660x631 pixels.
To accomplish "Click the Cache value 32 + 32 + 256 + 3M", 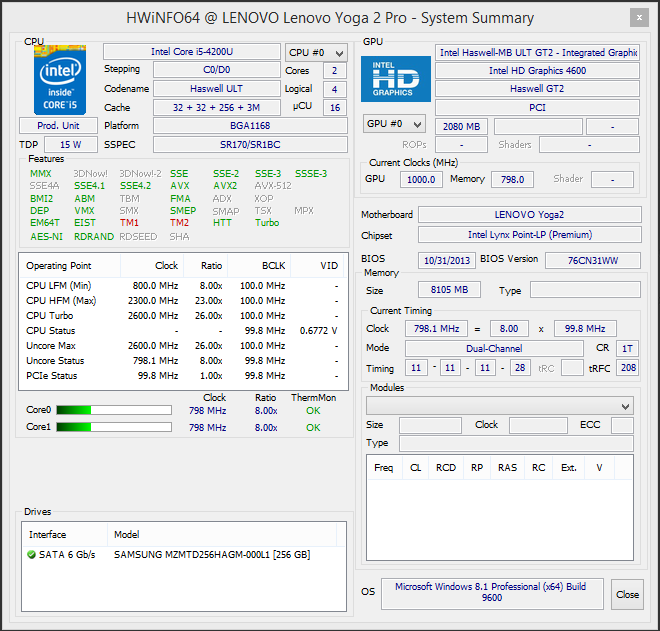I will 217,107.
